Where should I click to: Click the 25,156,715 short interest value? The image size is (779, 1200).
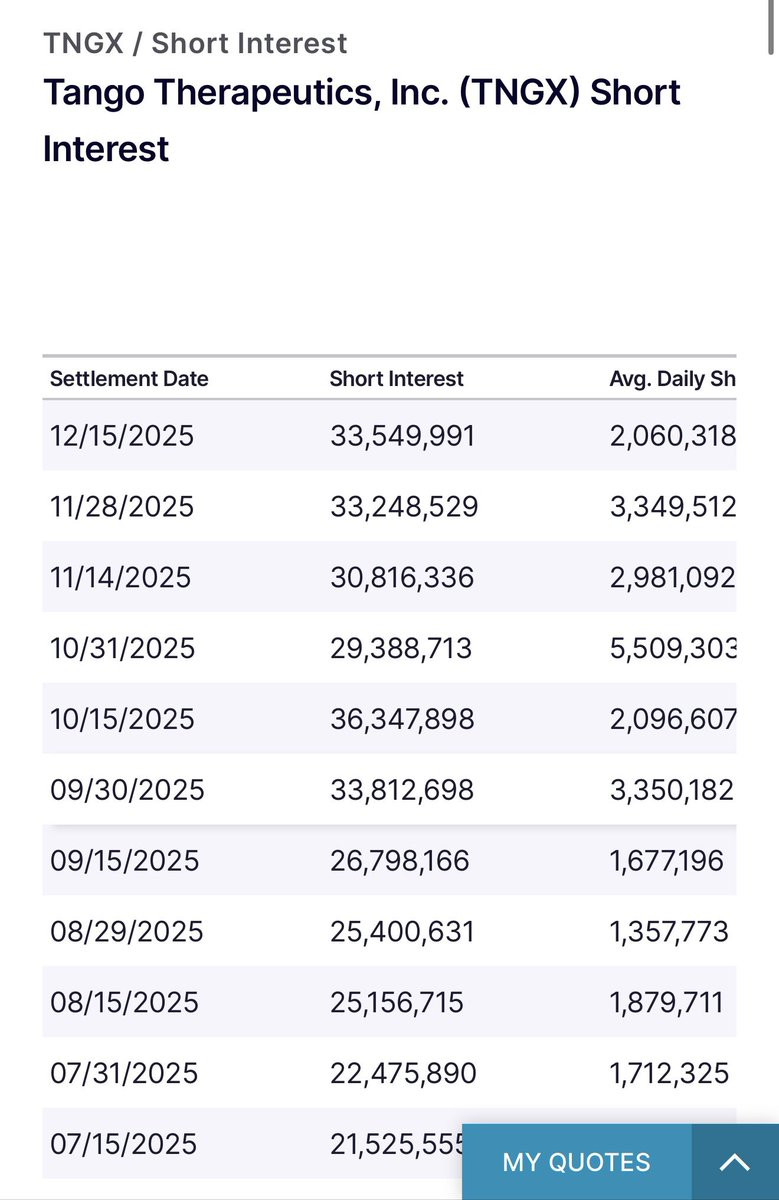(x=397, y=1004)
